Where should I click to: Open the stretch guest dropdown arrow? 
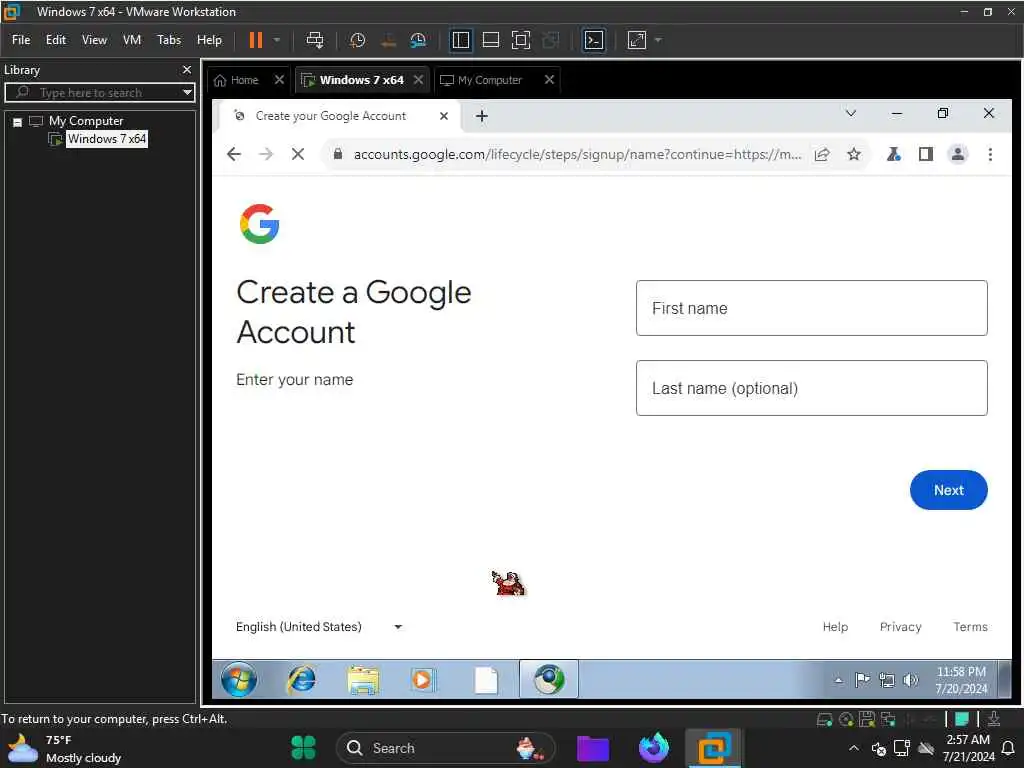coord(658,40)
